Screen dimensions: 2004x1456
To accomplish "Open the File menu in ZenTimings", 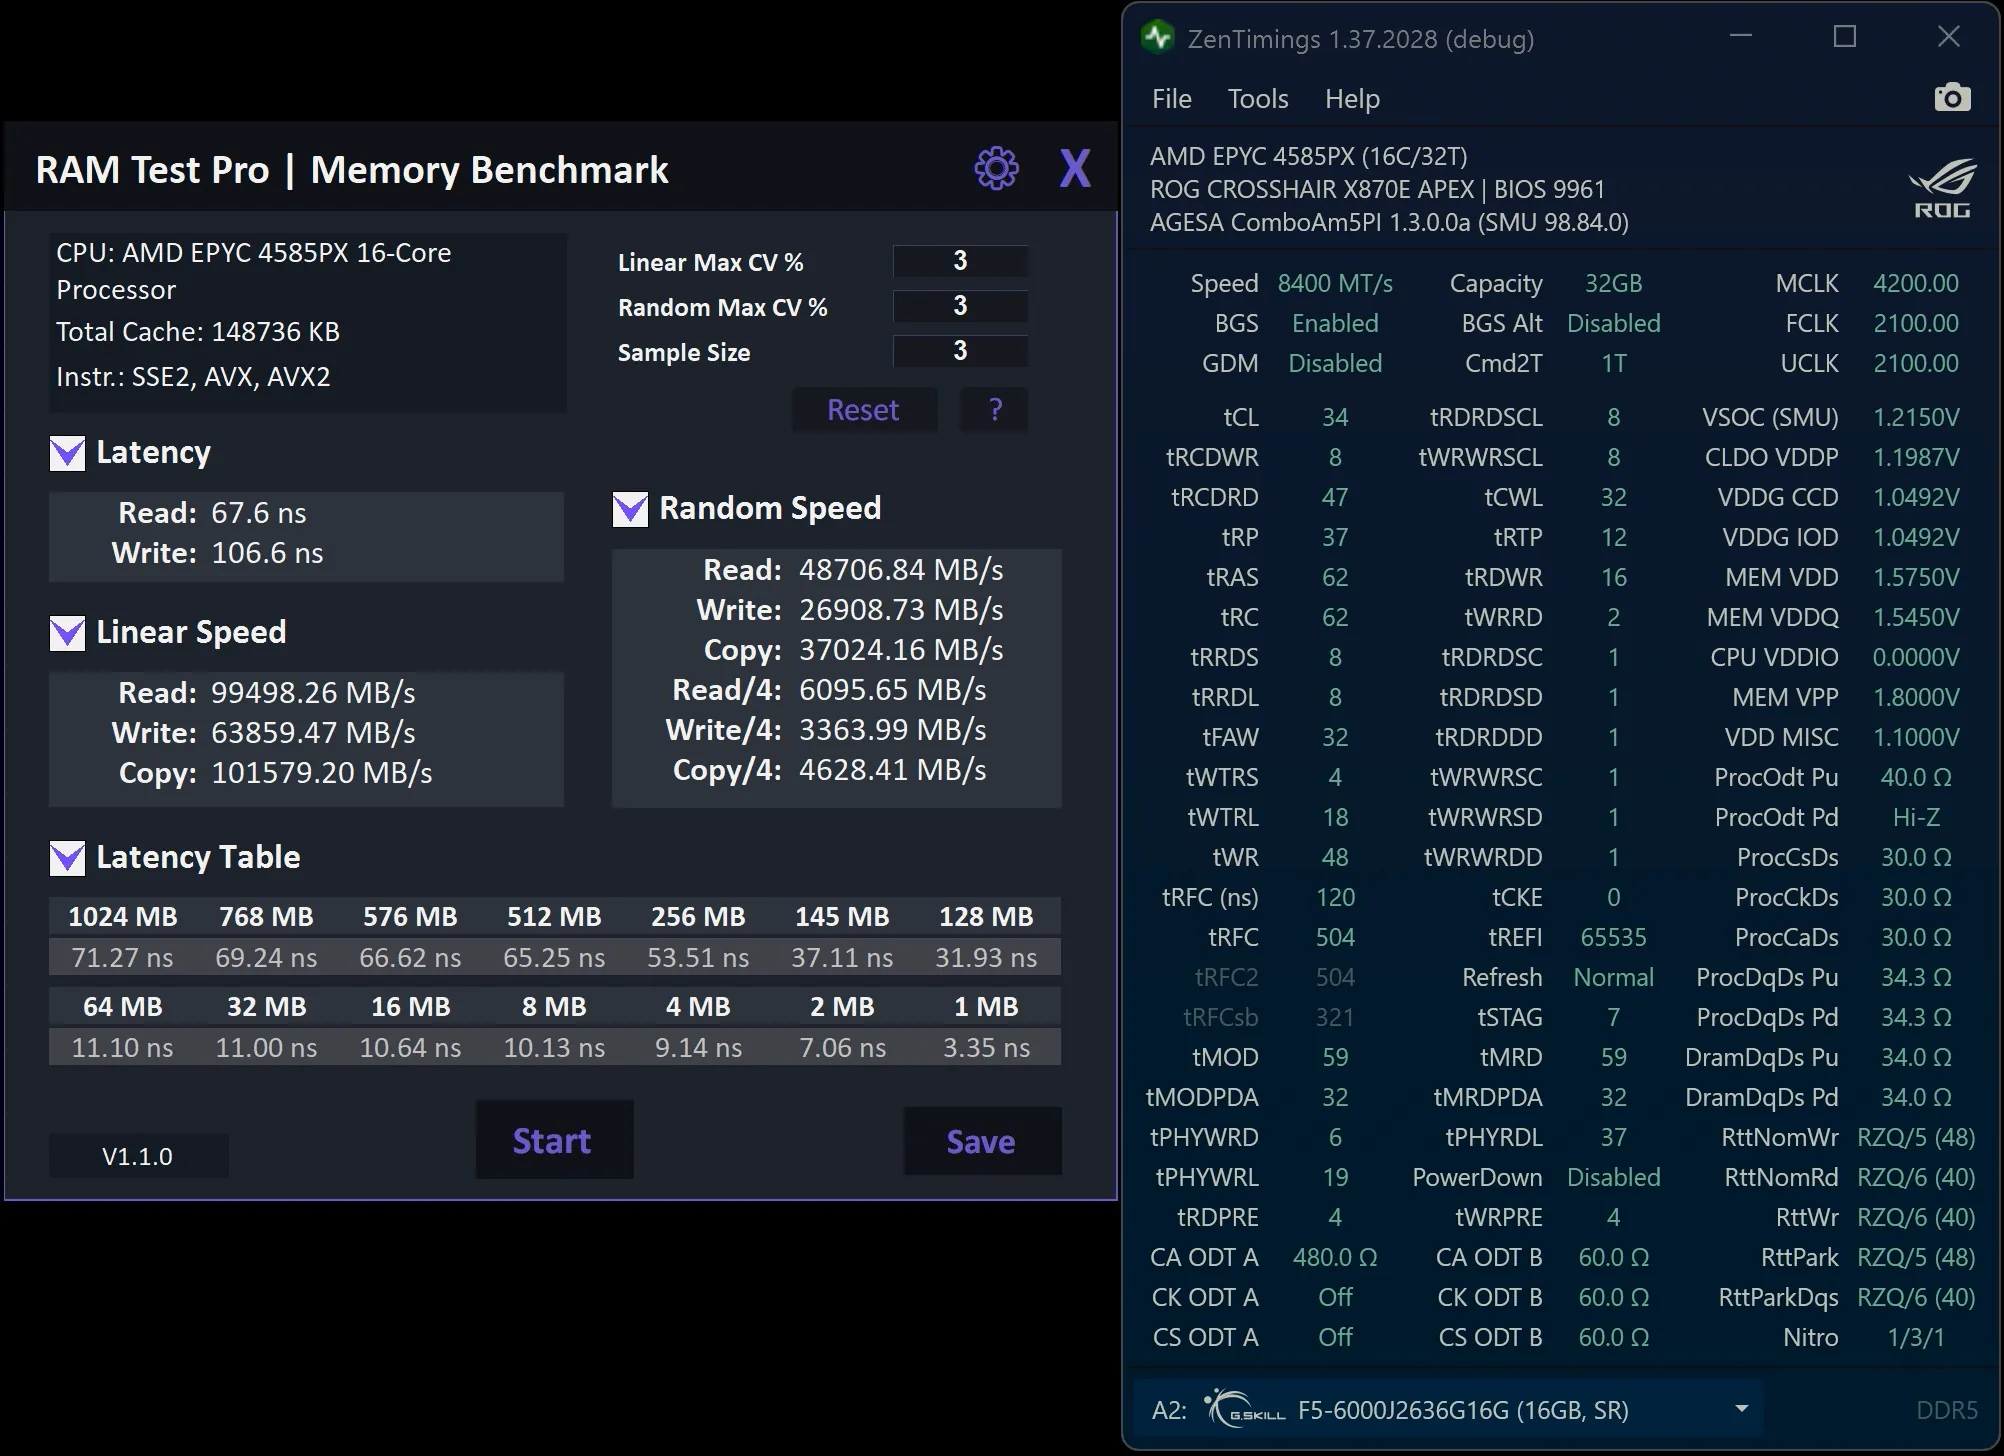I will [x=1171, y=99].
